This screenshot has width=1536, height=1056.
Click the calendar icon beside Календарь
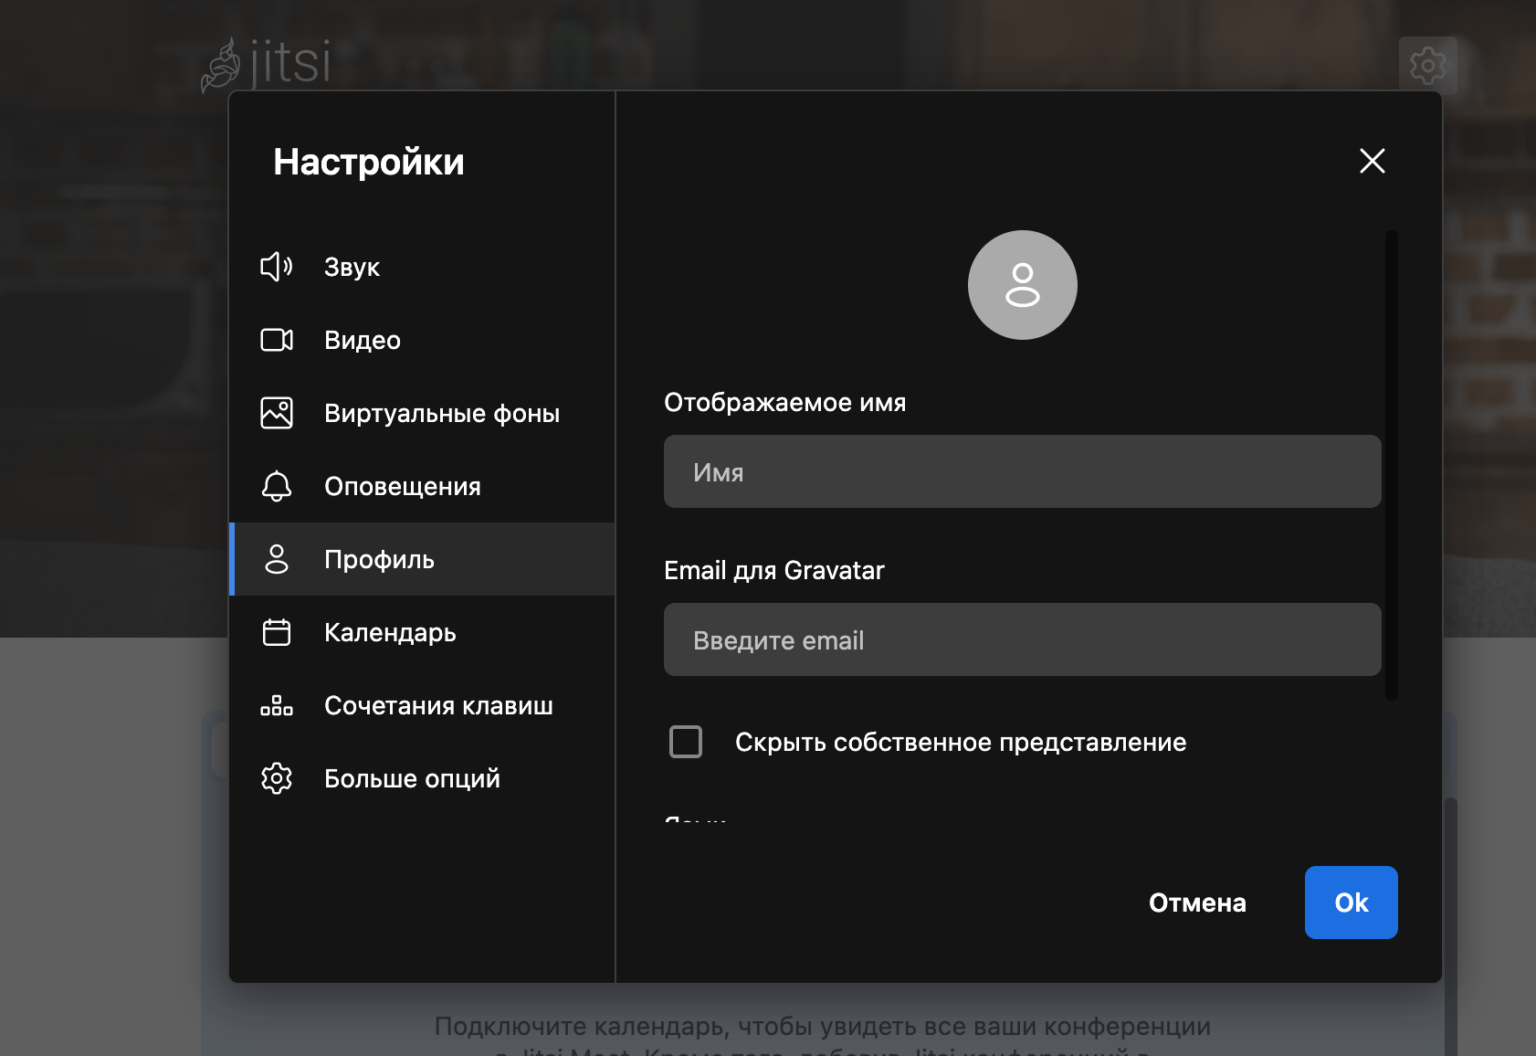coord(276,633)
